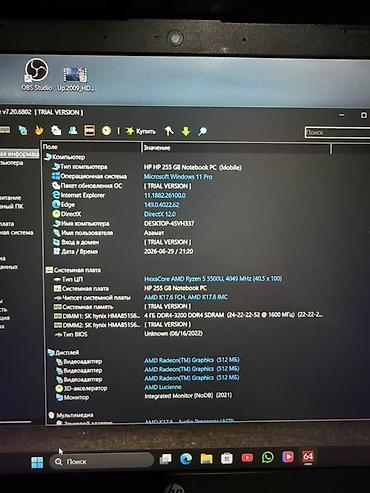Select the DIMM1: SK hynix row

coord(97,316)
